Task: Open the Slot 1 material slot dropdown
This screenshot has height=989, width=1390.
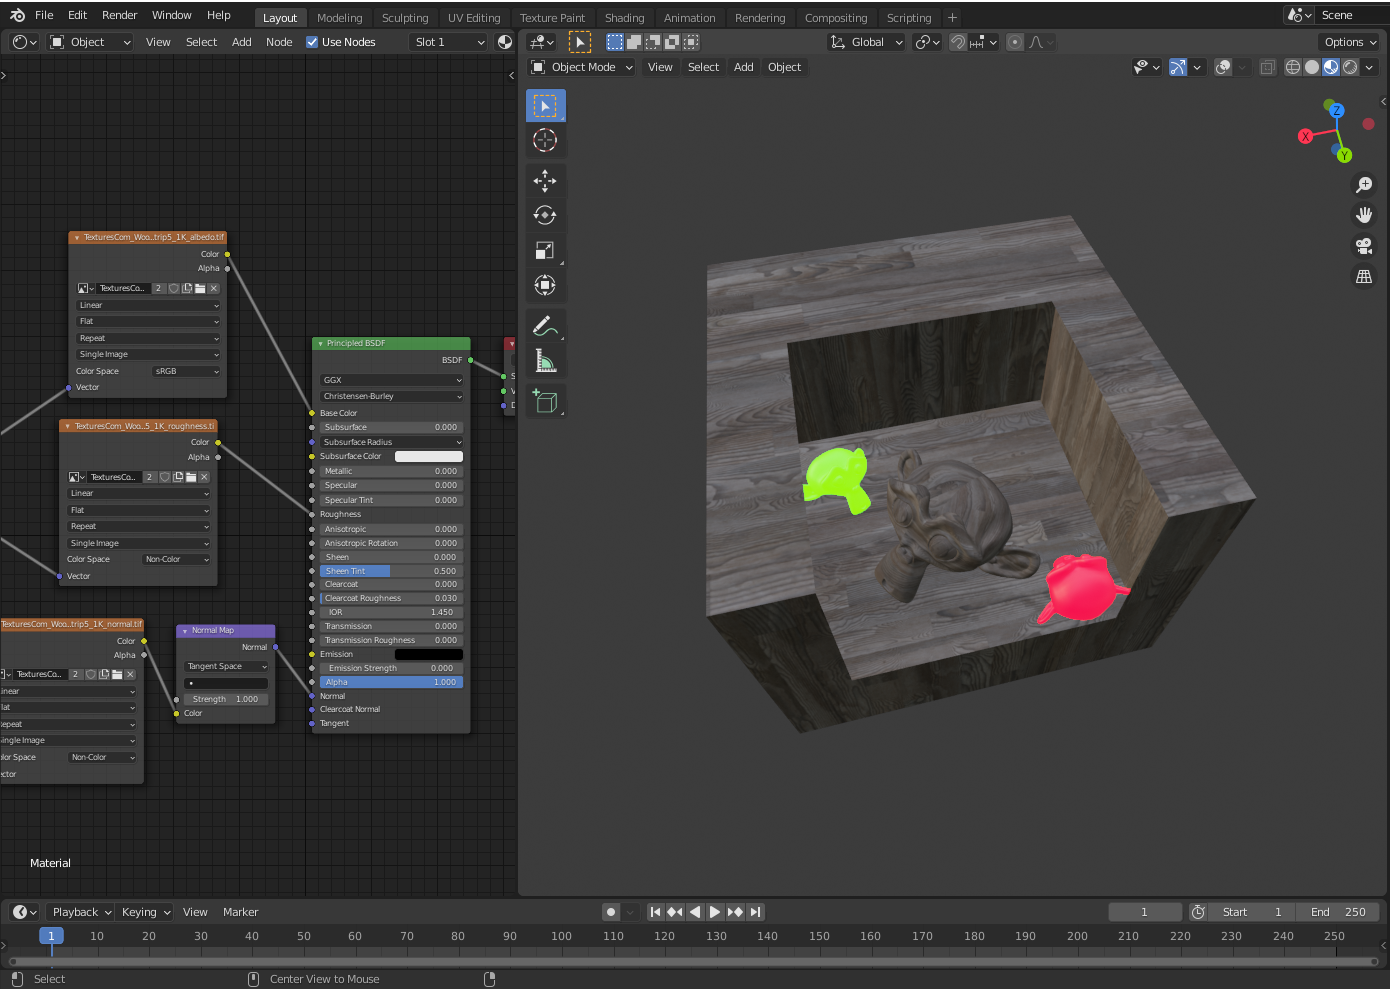Action: (448, 42)
